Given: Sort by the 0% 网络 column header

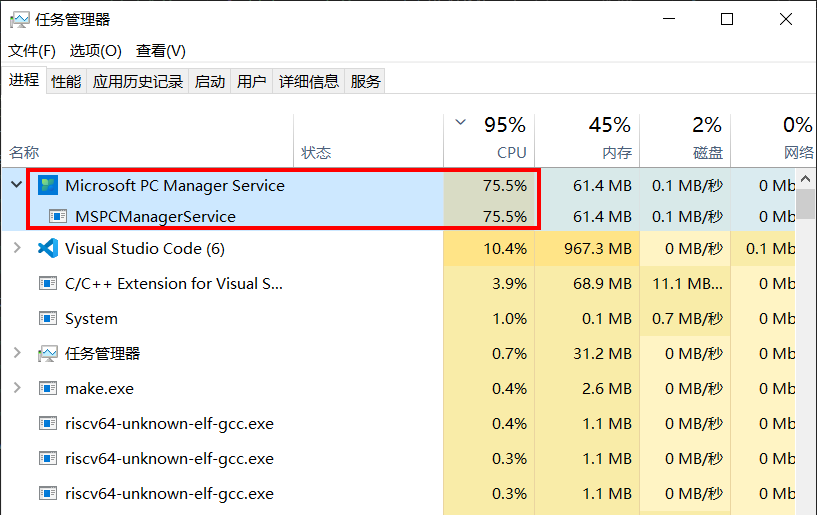Looking at the screenshot, I should pos(773,140).
